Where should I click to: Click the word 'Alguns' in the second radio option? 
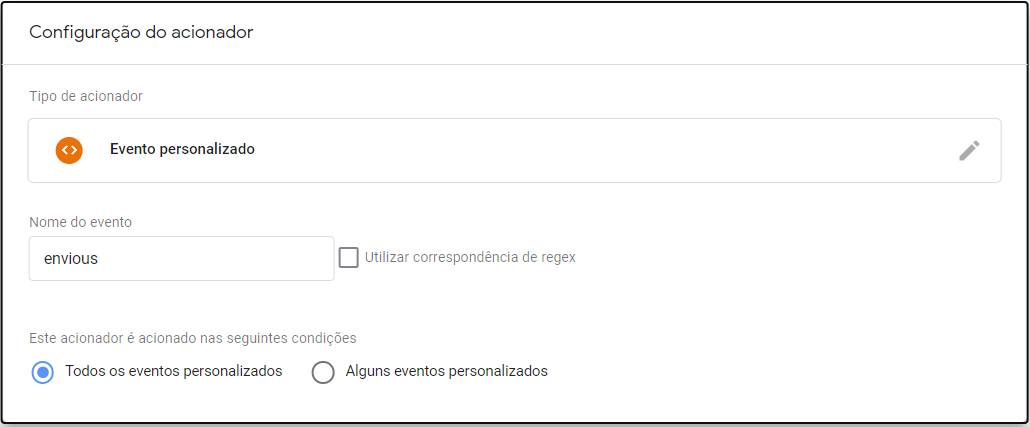click(x=367, y=371)
